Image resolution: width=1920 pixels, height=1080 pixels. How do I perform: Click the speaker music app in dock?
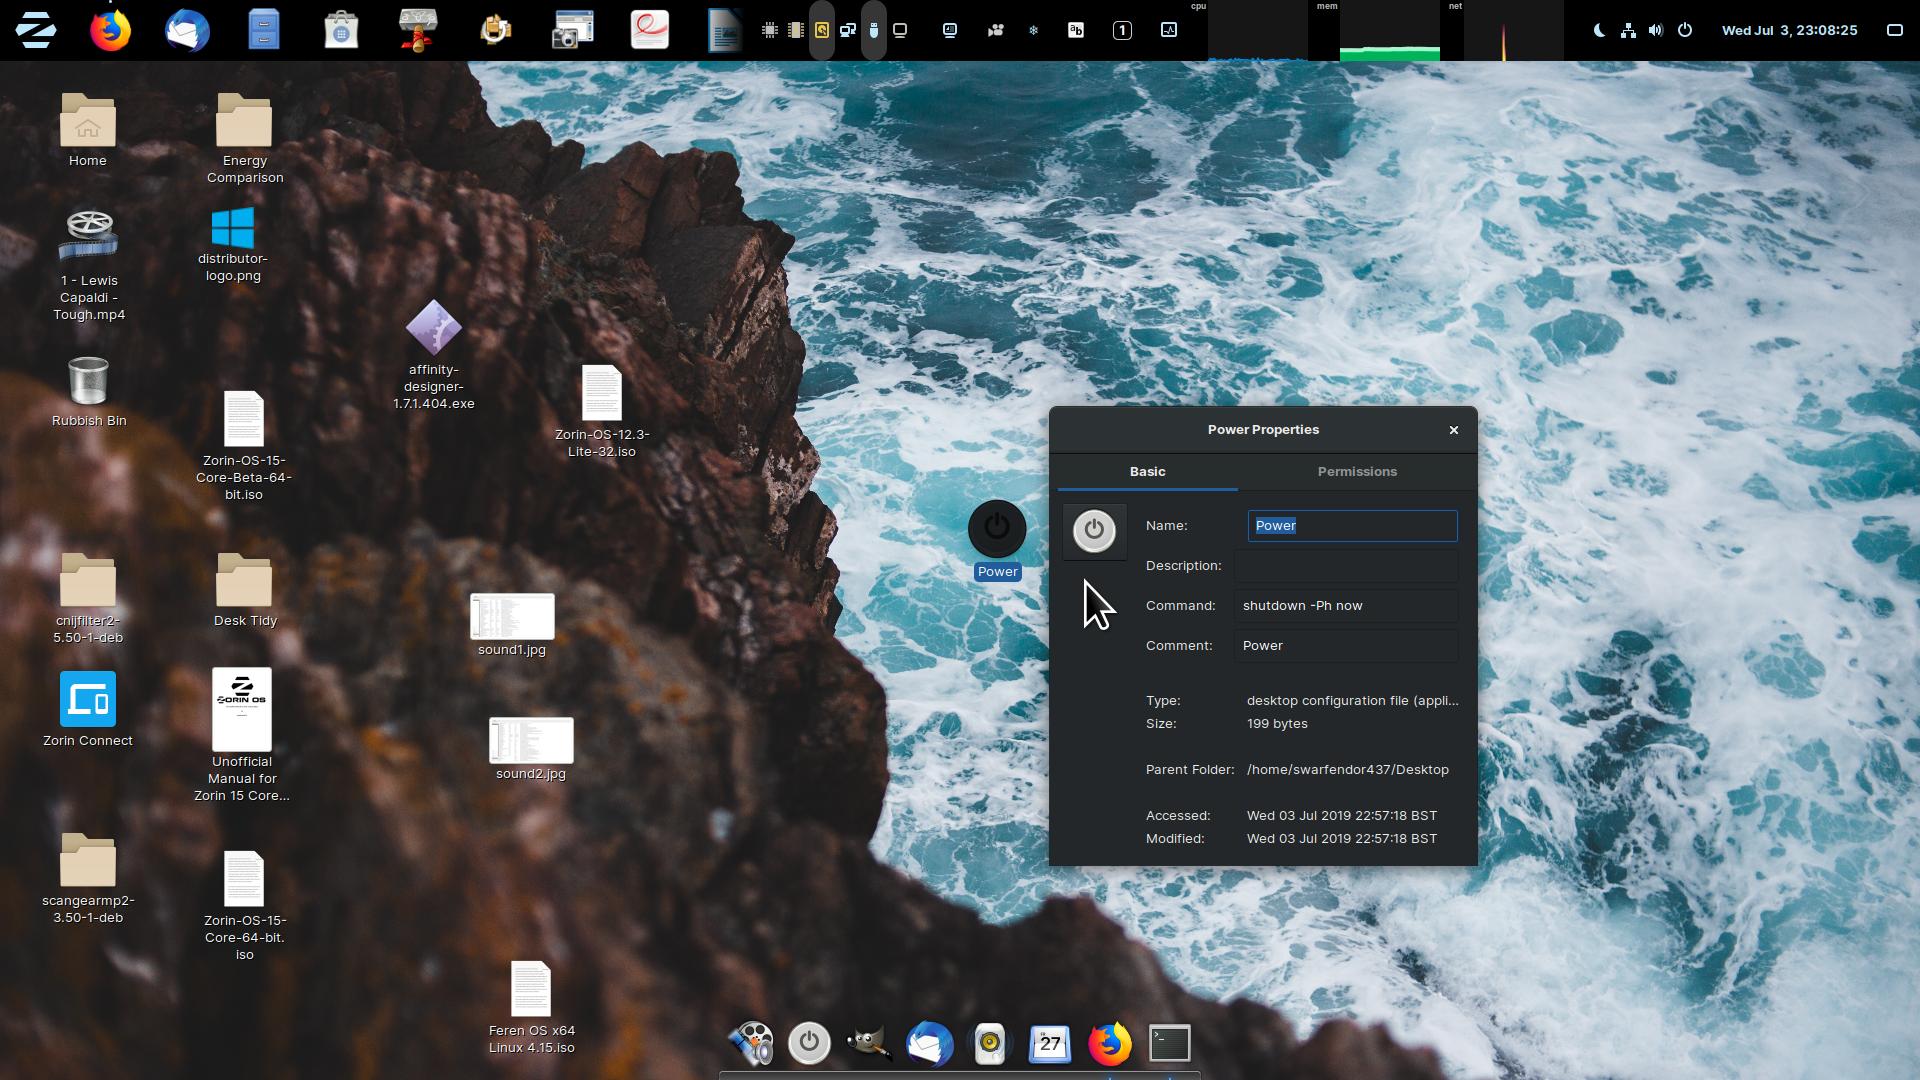[x=989, y=1044]
